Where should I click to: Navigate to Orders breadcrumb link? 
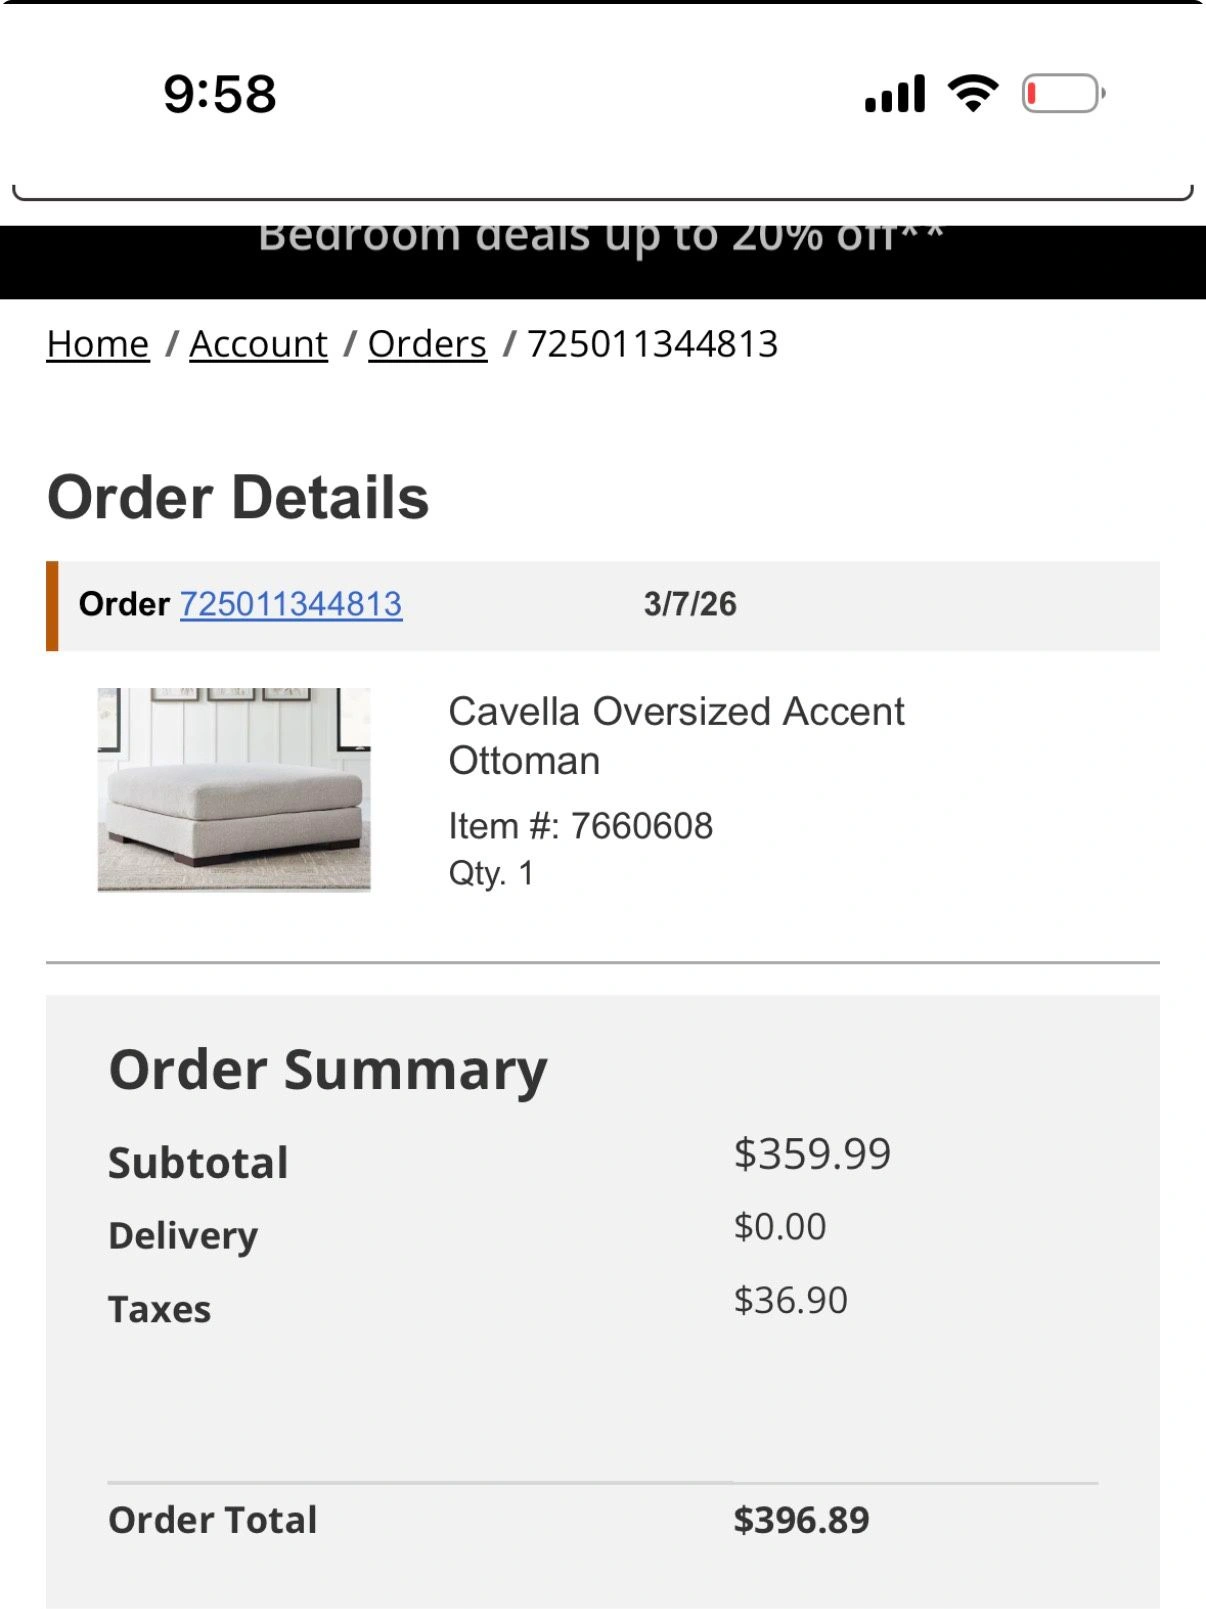click(427, 344)
